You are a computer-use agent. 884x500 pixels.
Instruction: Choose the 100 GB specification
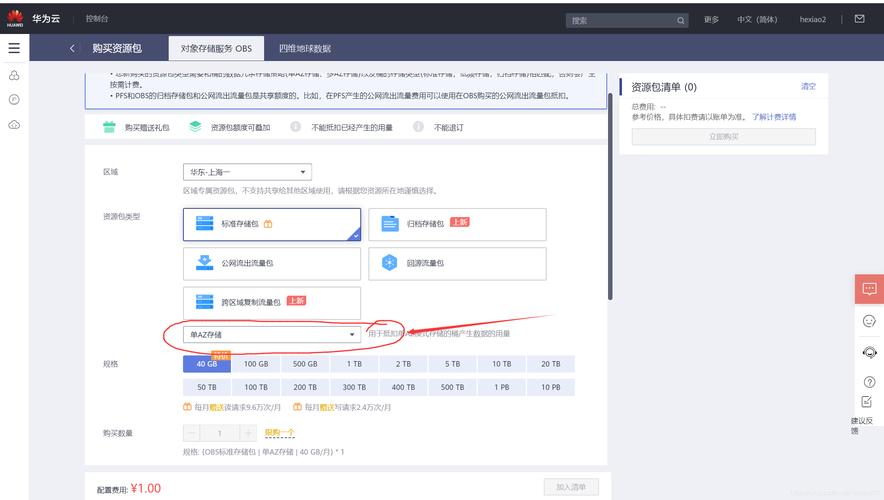[x=256, y=364]
